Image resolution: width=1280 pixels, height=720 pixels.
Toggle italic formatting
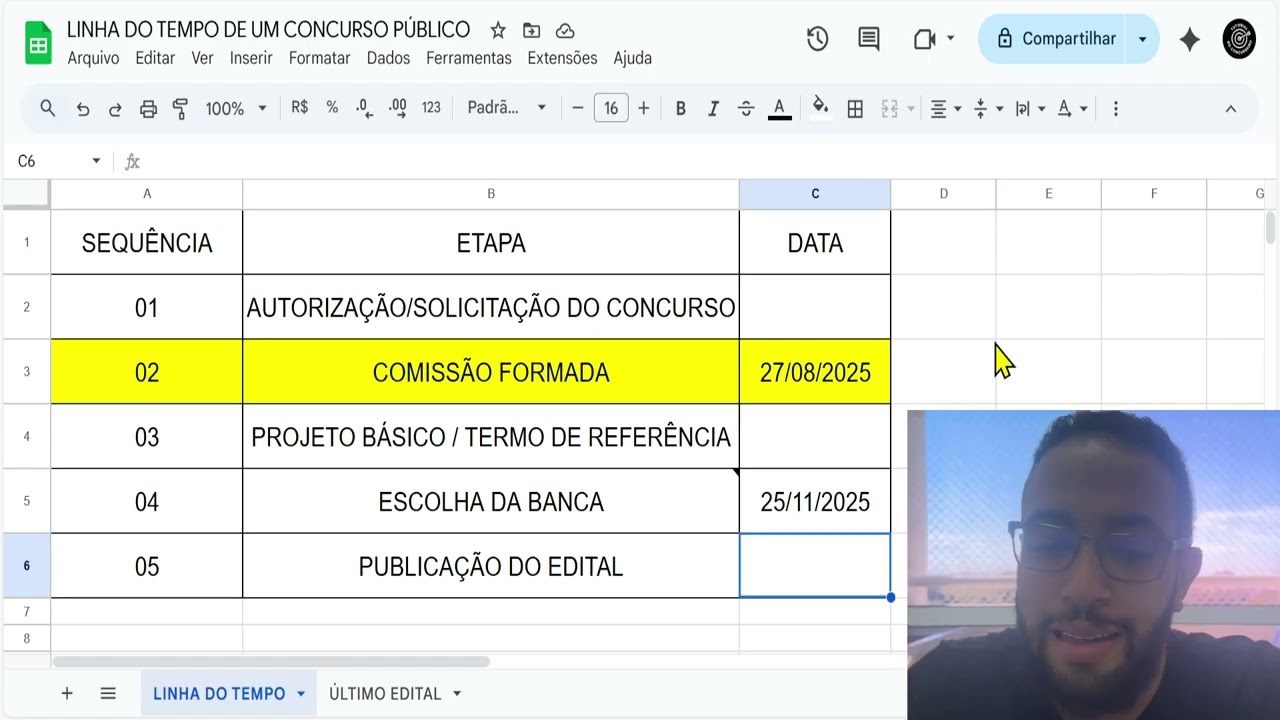pos(713,109)
